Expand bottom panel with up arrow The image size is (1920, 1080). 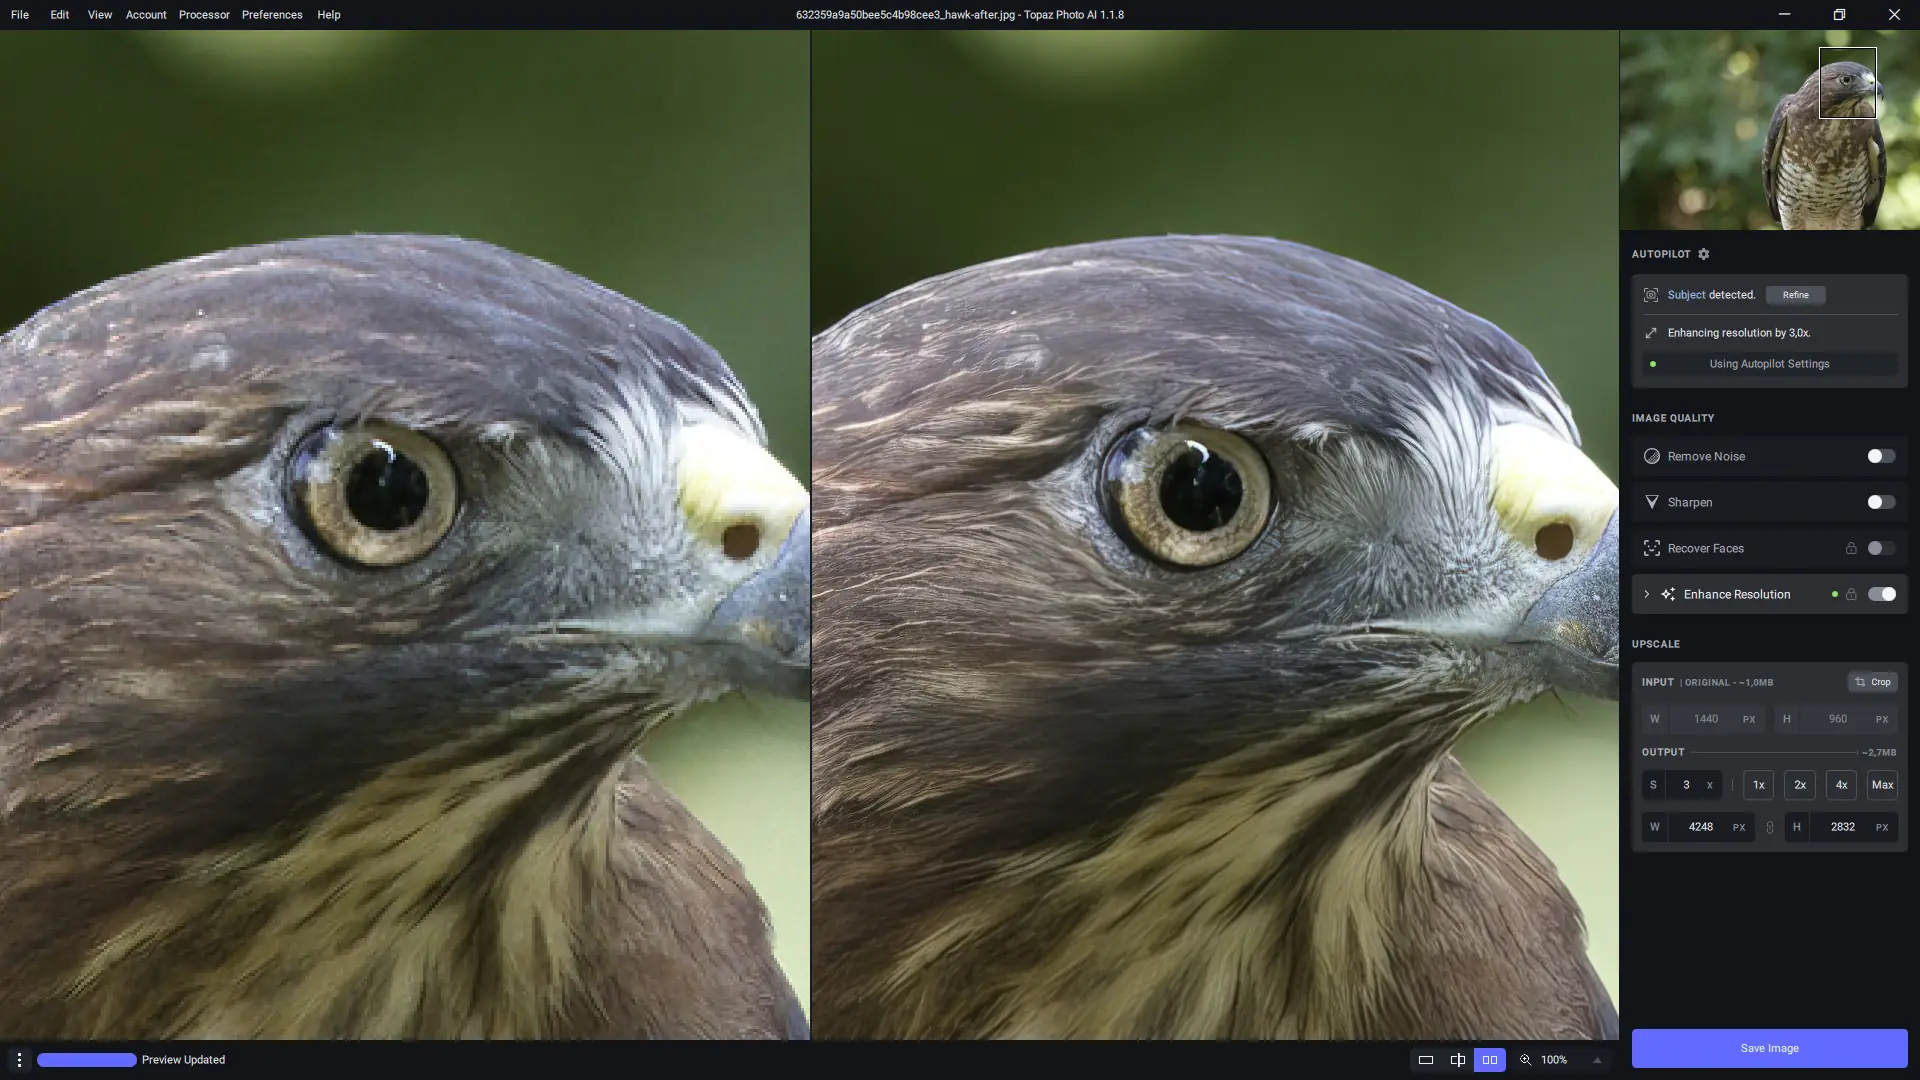point(1597,1060)
